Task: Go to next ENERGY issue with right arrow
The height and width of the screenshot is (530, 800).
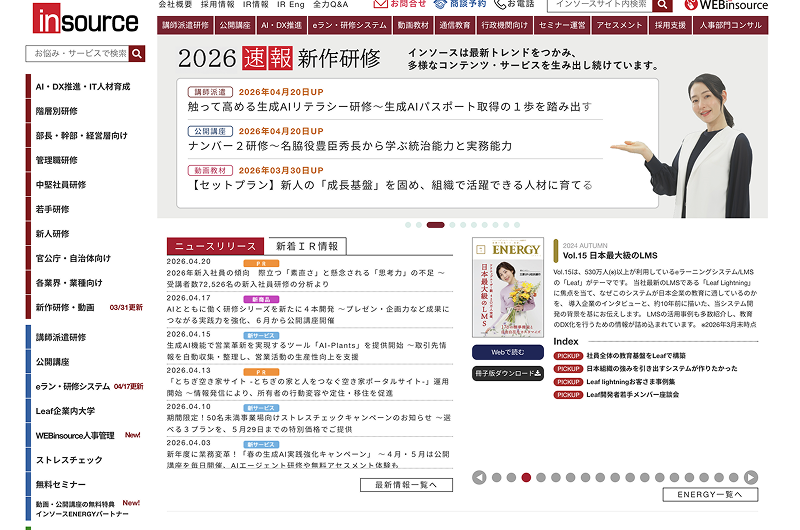Action: [751, 477]
